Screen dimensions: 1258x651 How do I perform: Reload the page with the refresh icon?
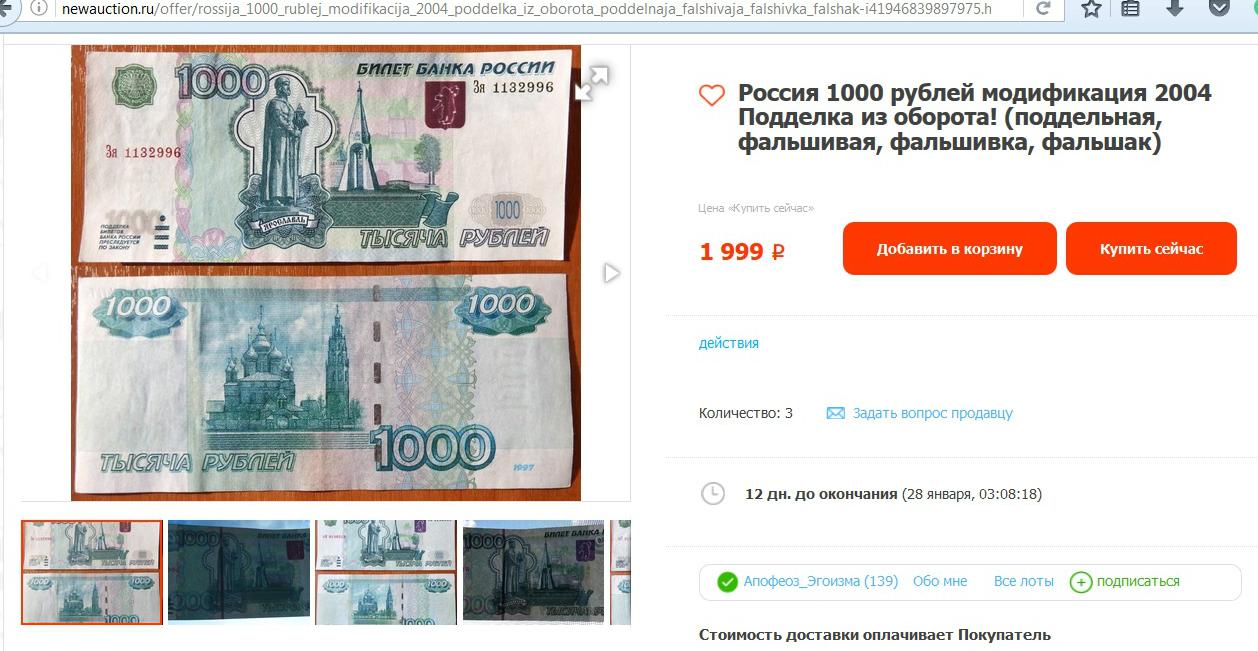(x=1043, y=9)
